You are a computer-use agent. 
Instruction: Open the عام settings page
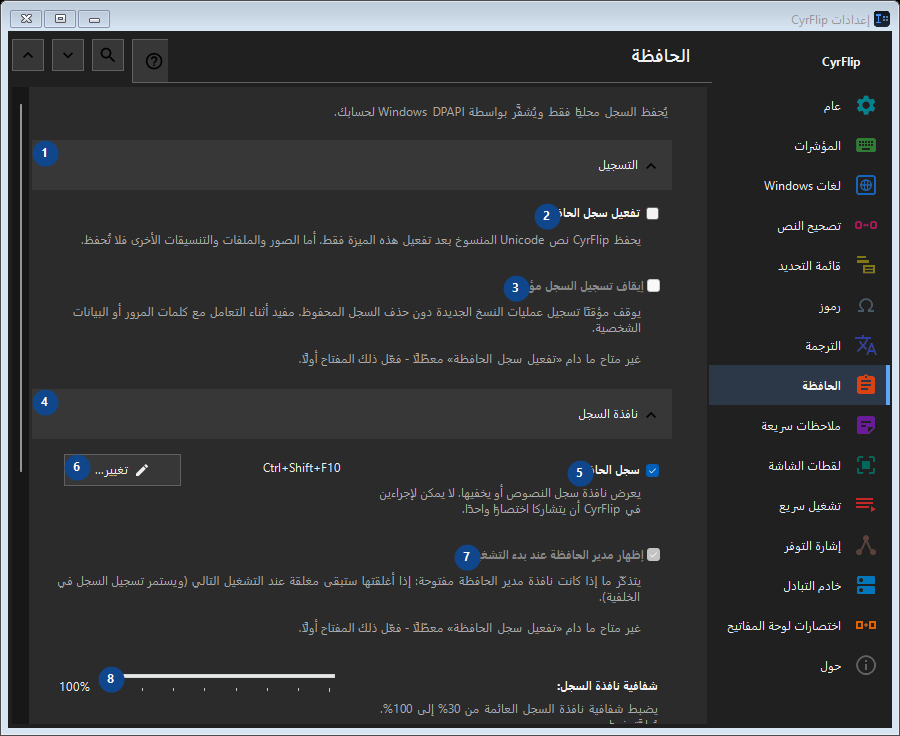(799, 106)
